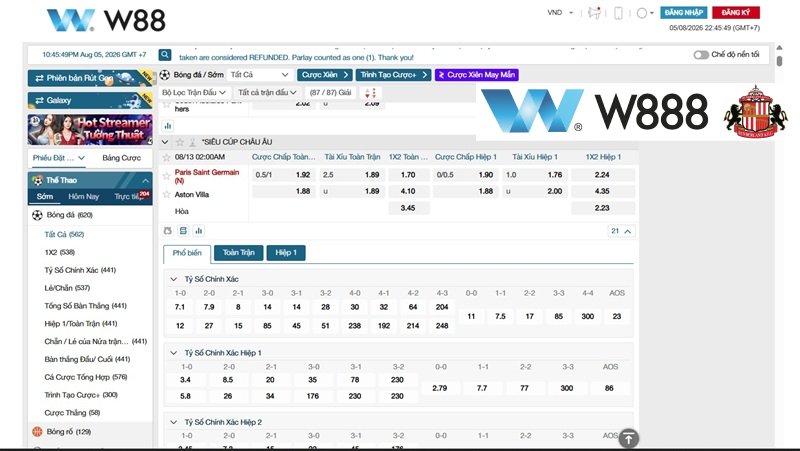Open Hot Streamer Tướng Thuật banner
Screen dimensions: 800x451
click(90, 130)
